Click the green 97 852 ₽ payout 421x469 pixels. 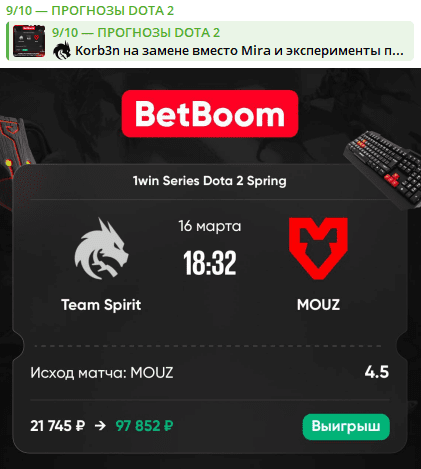pos(144,426)
